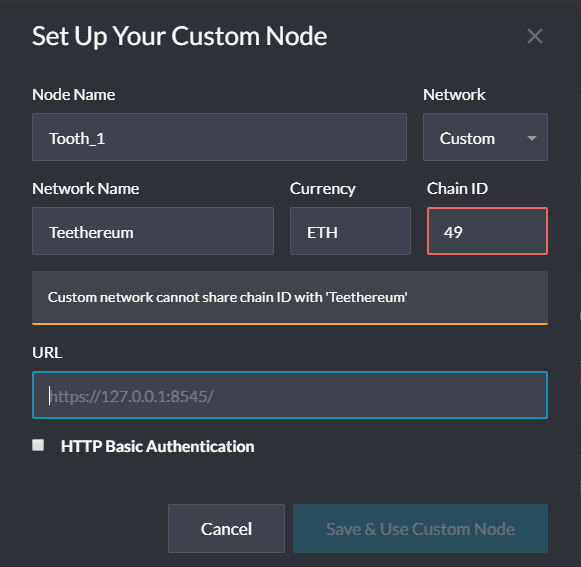Click the 'Network' label above the dropdown

tap(454, 94)
